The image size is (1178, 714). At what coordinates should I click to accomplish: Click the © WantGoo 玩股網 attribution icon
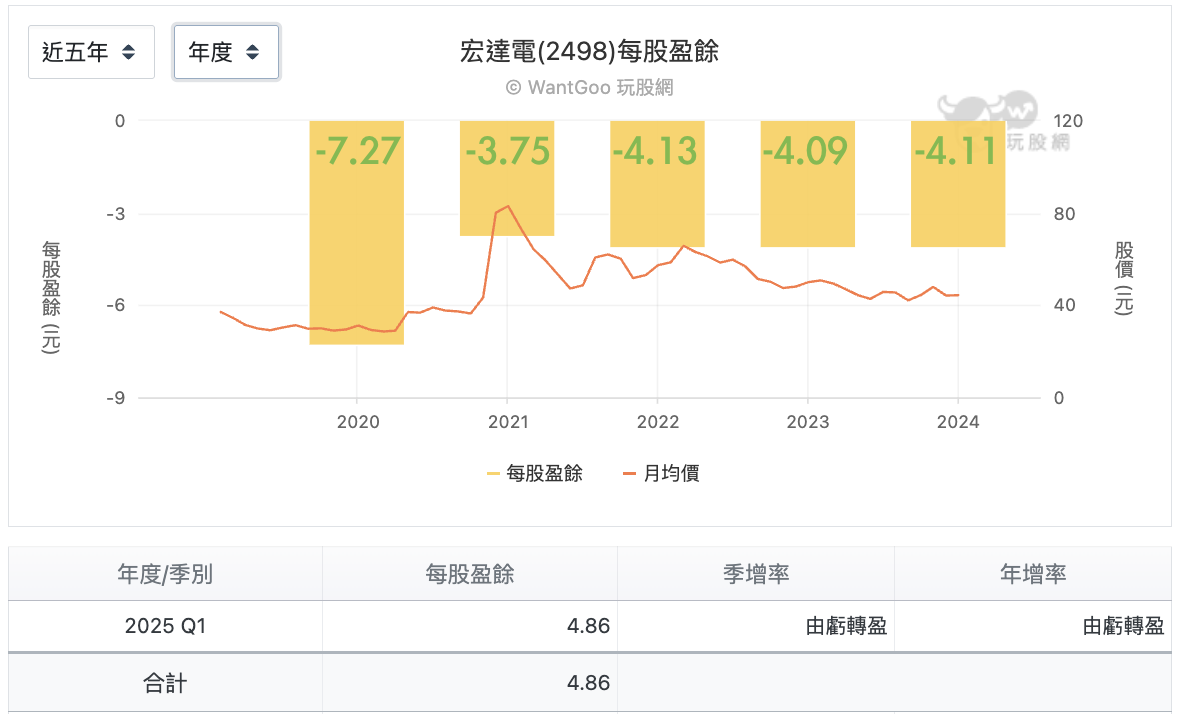tap(515, 87)
